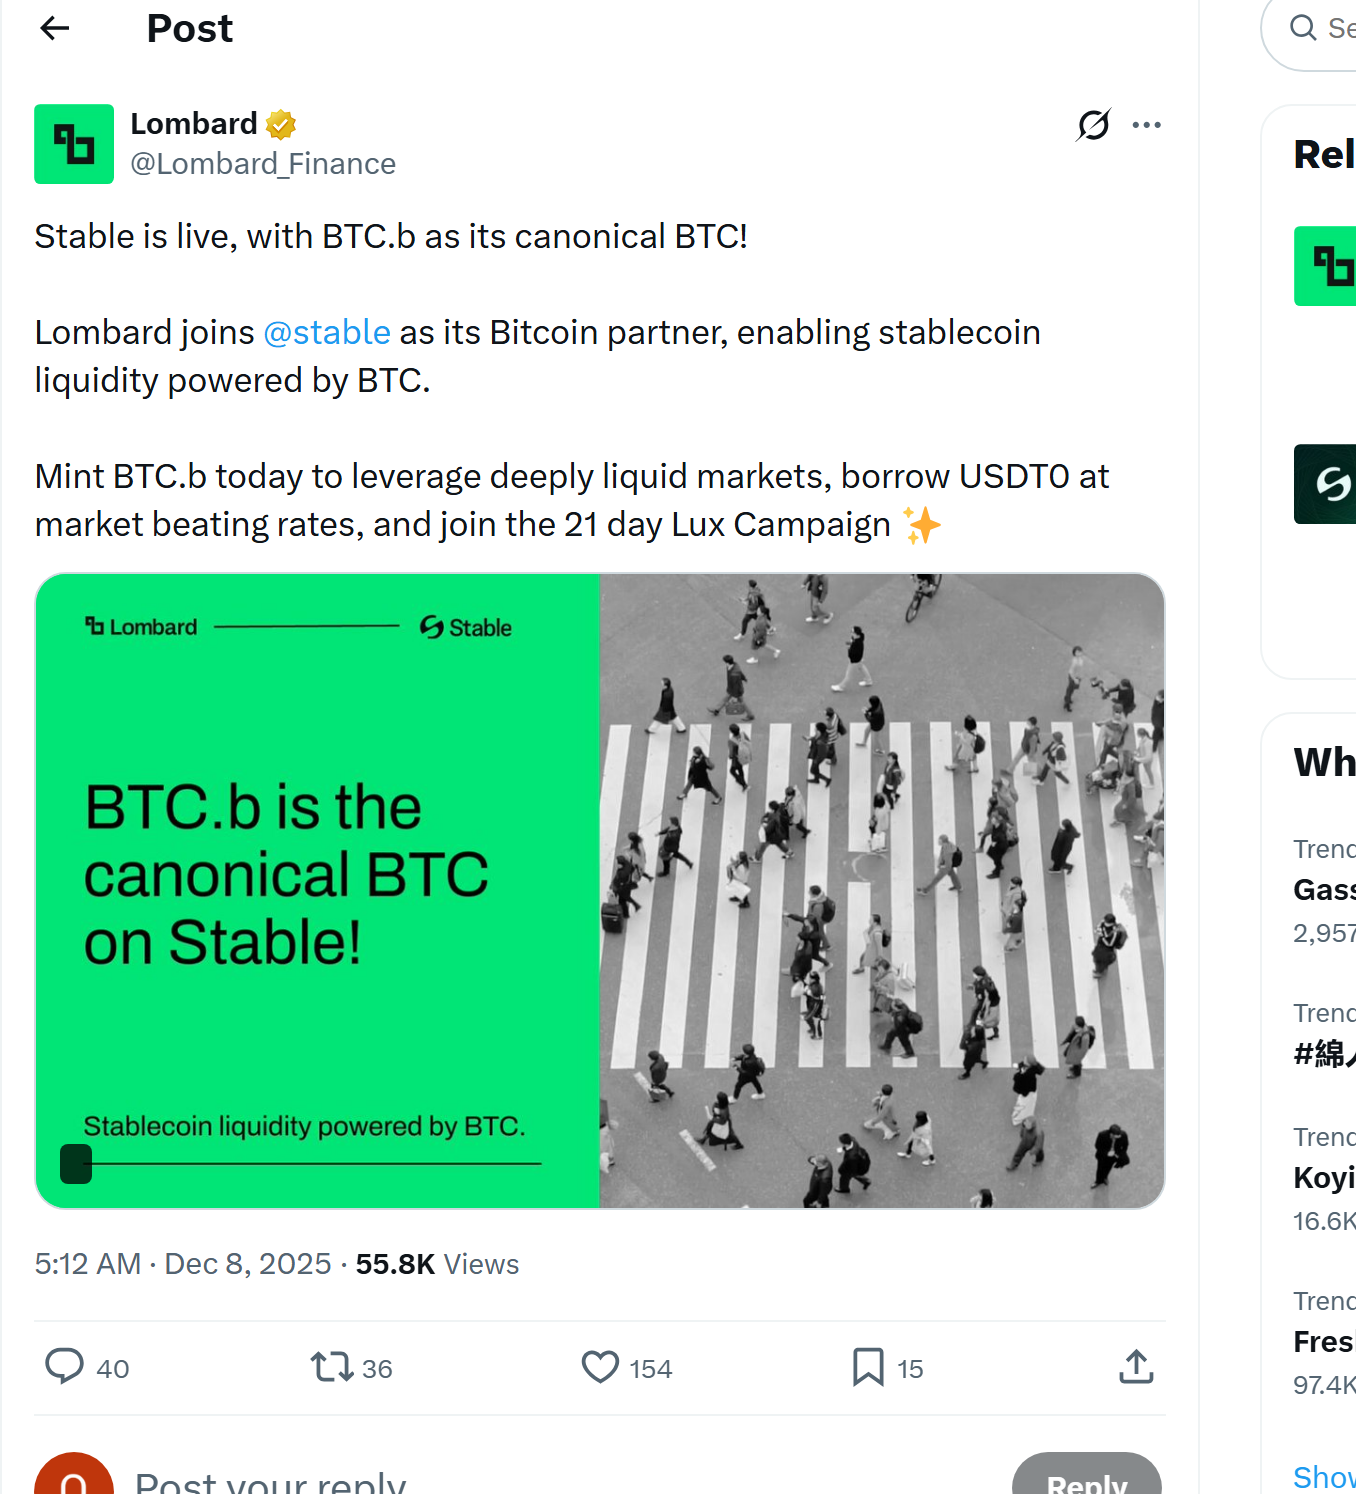
Task: Click Lombard's gold verified badge
Action: pyautogui.click(x=280, y=122)
